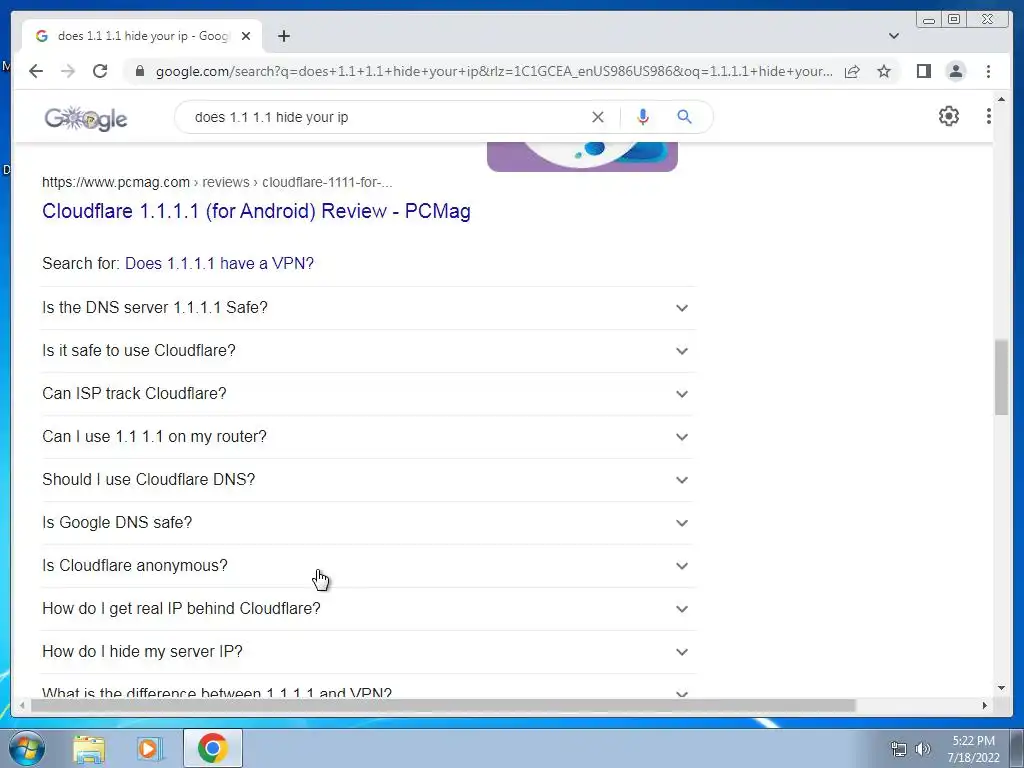Go back to the previous page
The width and height of the screenshot is (1024, 768).
[x=36, y=71]
